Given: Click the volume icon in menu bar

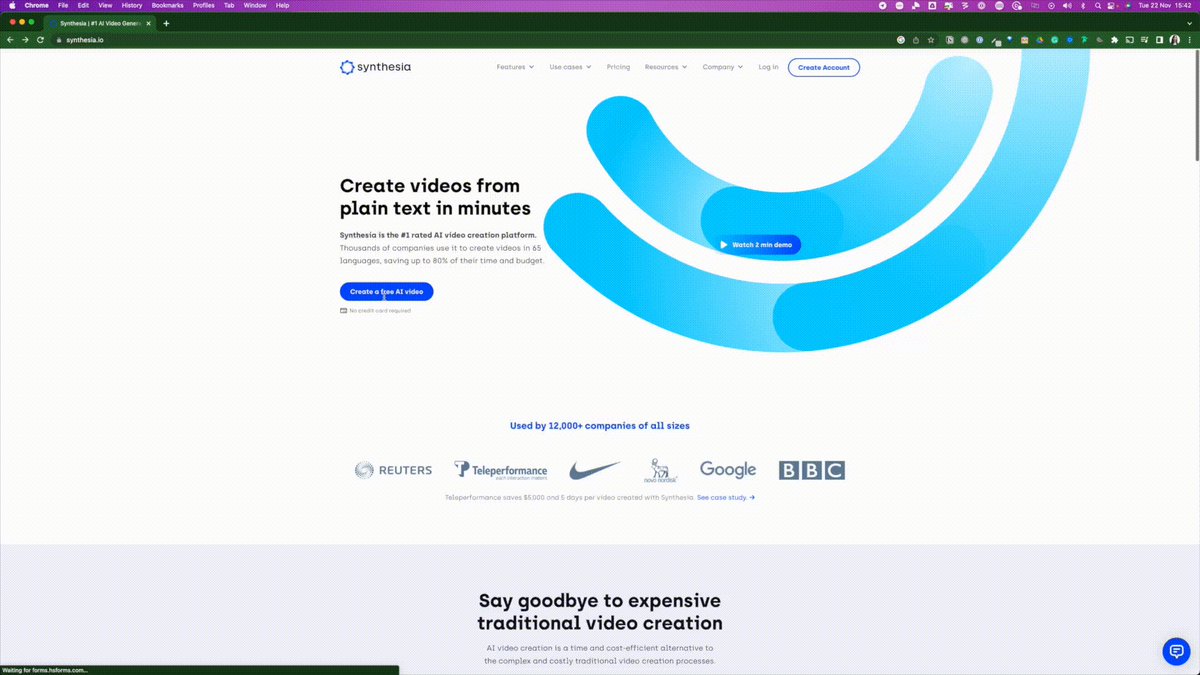Looking at the screenshot, I should pos(1067,5).
